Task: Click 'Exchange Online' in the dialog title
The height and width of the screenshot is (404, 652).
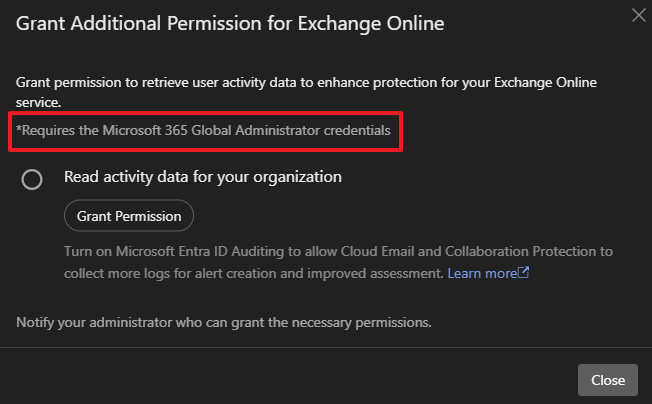Action: (x=385, y=21)
